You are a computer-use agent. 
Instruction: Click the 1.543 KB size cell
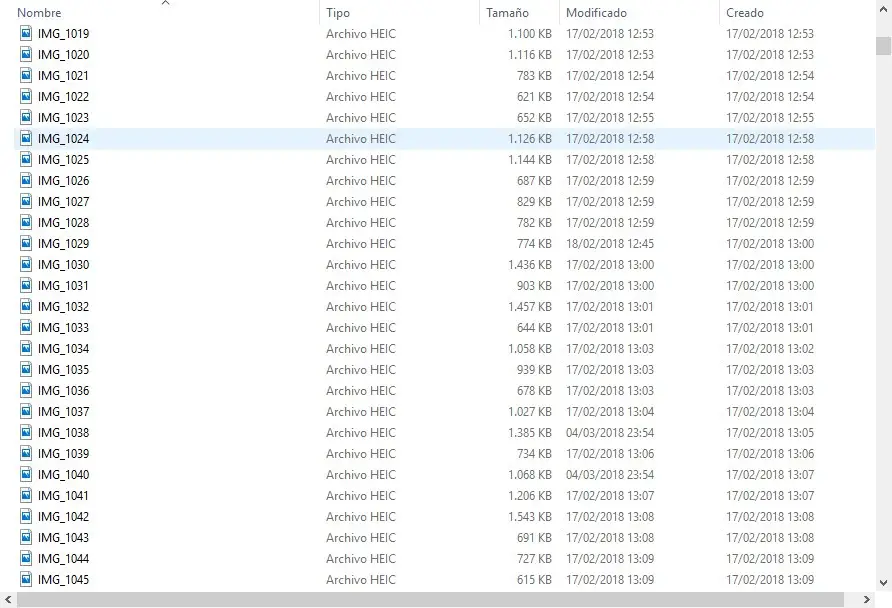[x=530, y=516]
